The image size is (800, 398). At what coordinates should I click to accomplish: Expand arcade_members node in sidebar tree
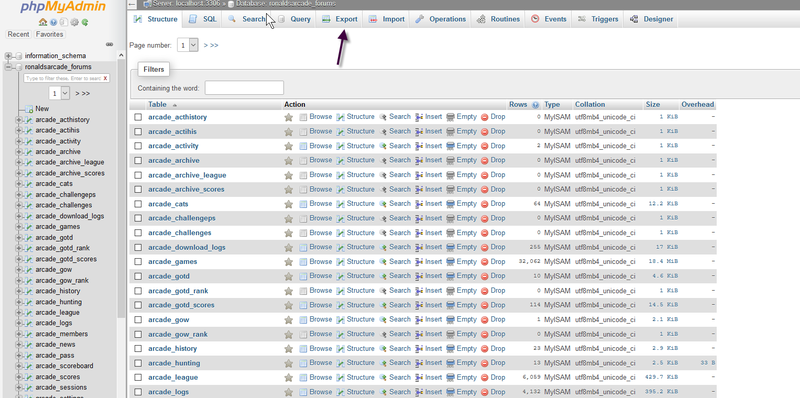[19, 334]
